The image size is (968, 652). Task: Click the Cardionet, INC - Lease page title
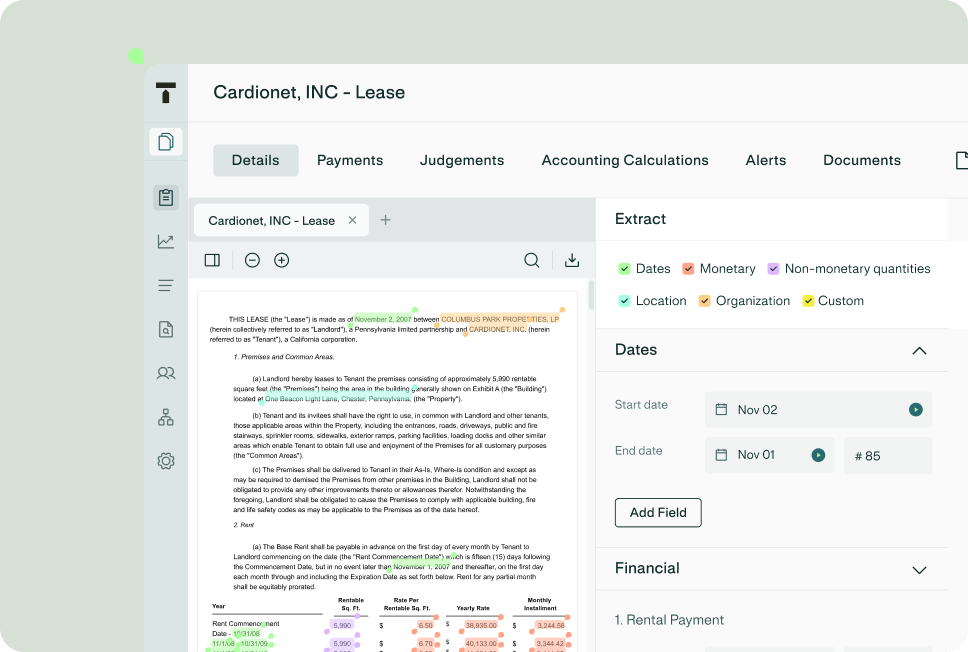pyautogui.click(x=309, y=93)
